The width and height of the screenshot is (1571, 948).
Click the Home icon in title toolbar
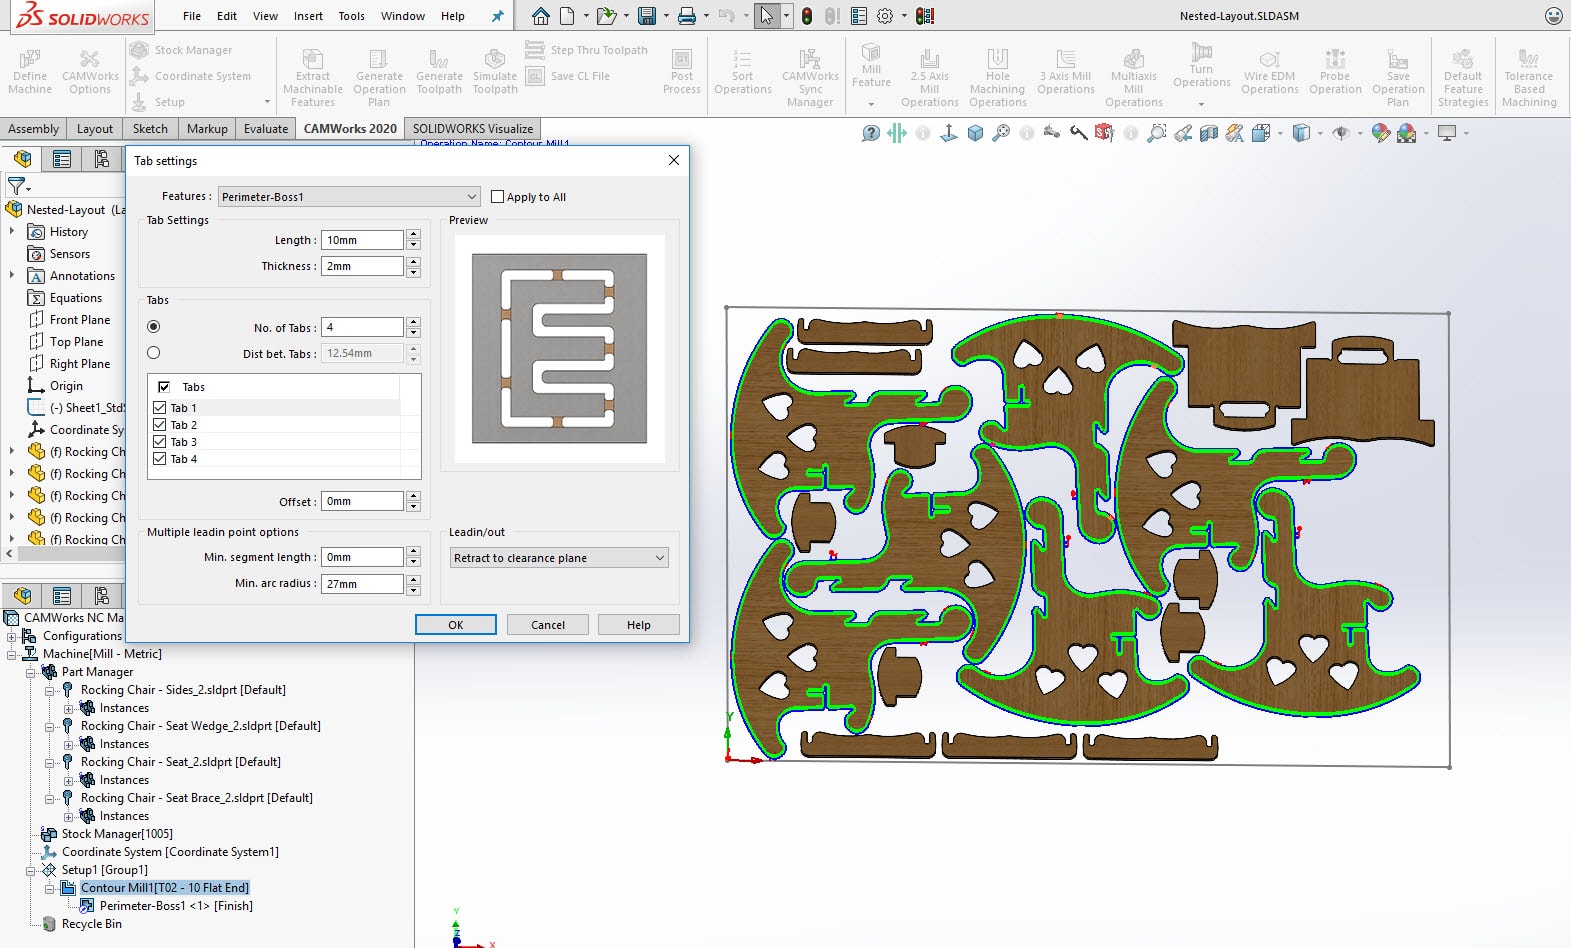[x=540, y=16]
